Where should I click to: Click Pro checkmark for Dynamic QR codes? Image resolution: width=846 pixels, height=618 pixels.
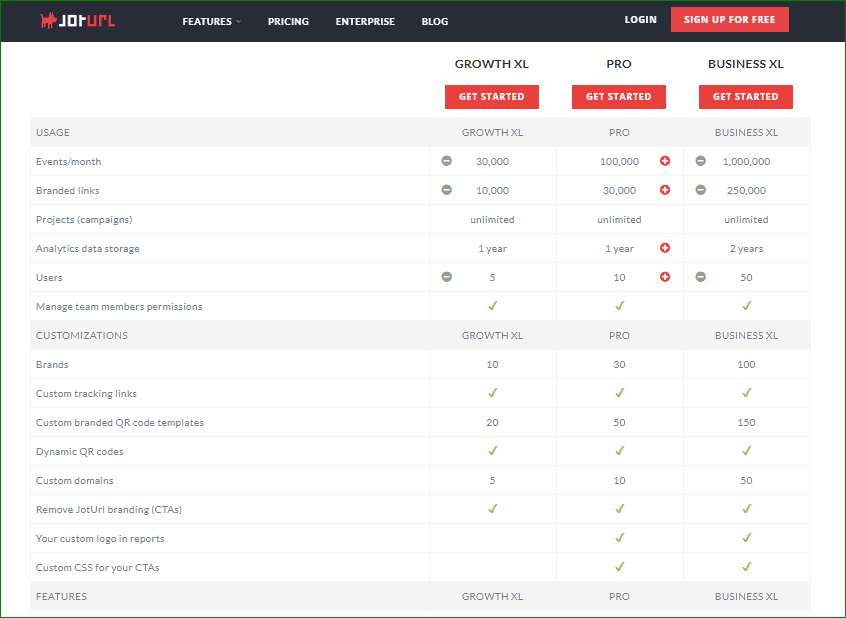[x=619, y=451]
